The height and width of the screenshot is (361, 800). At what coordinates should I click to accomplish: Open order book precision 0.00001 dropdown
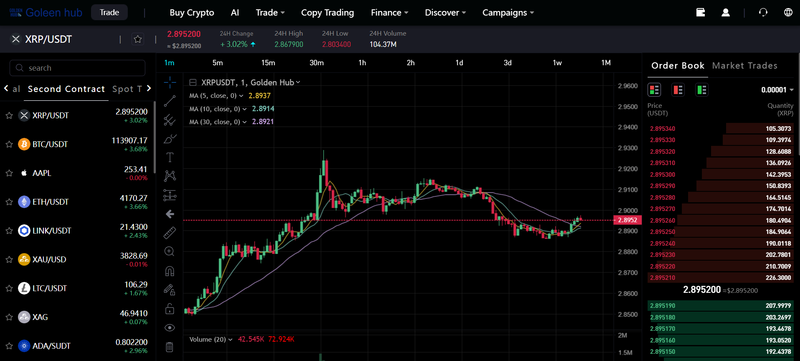coord(778,90)
